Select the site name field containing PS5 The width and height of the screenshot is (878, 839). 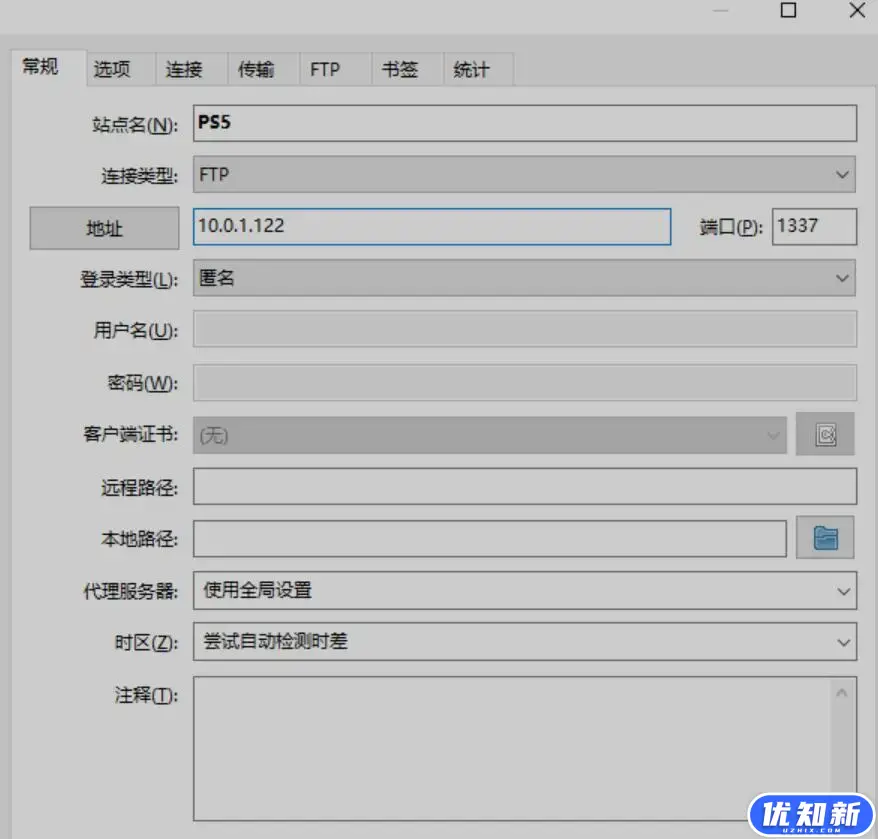pyautogui.click(x=520, y=122)
